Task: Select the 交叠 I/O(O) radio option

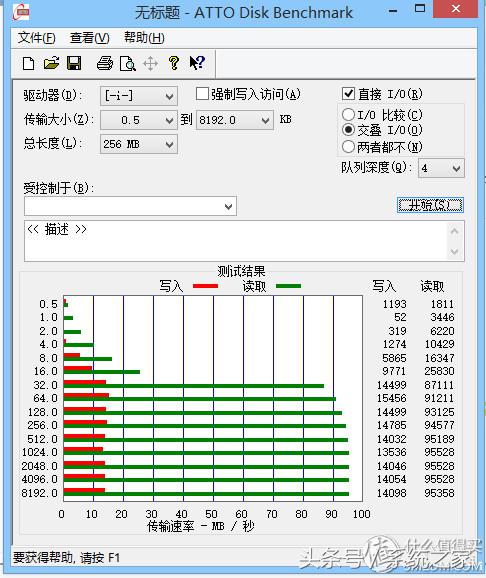Action: 348,130
